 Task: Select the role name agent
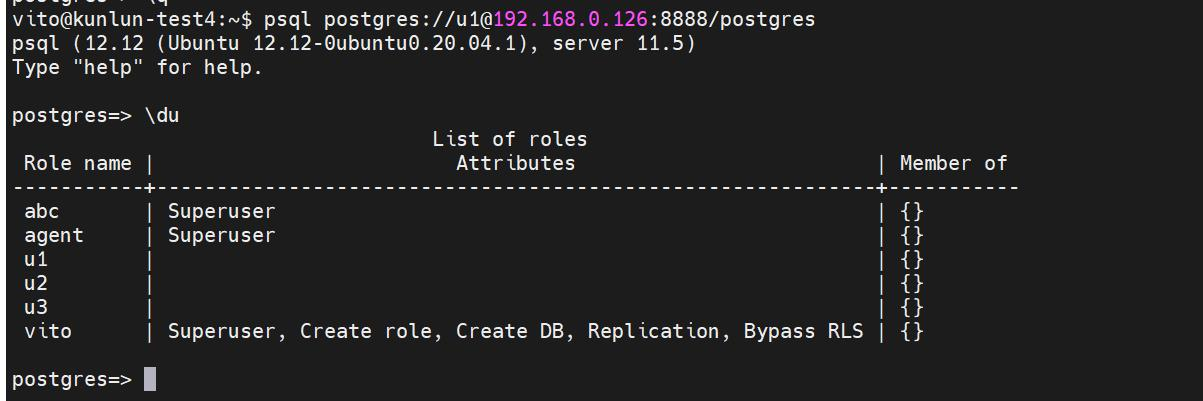tap(54, 236)
